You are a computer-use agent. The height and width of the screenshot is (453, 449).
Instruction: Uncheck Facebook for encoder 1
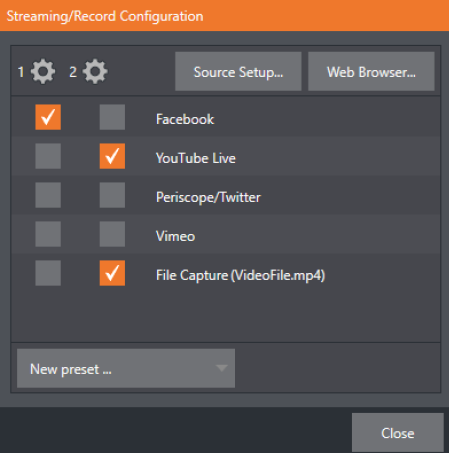pos(48,117)
